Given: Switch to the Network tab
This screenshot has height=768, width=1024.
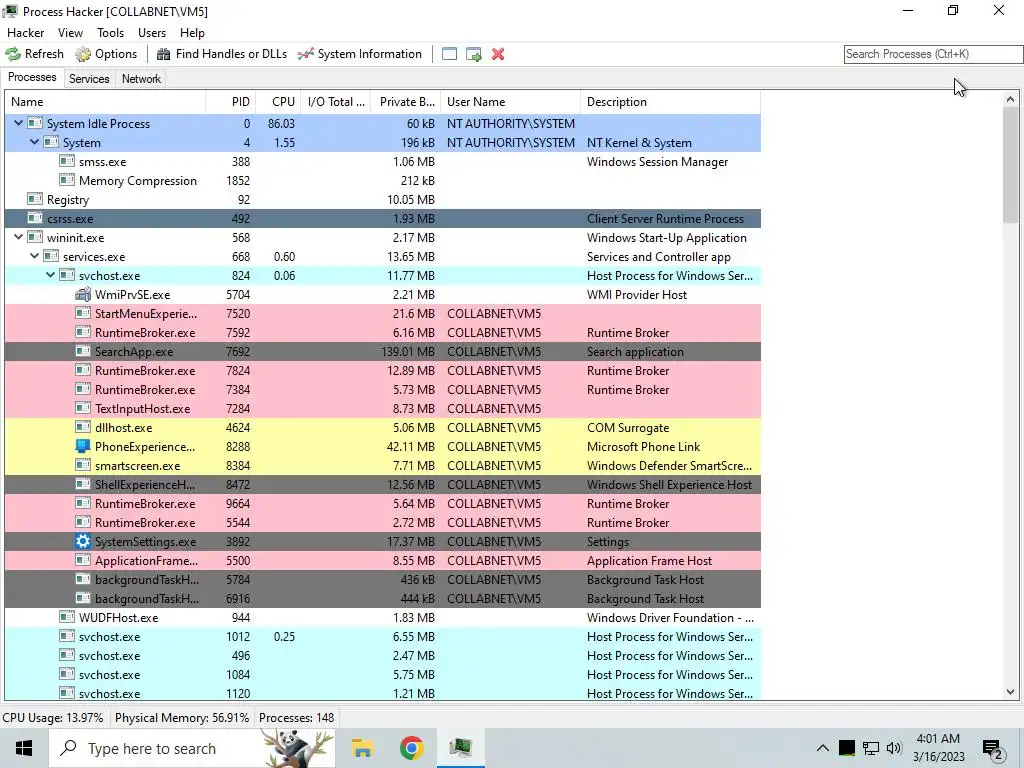Looking at the screenshot, I should (141, 79).
